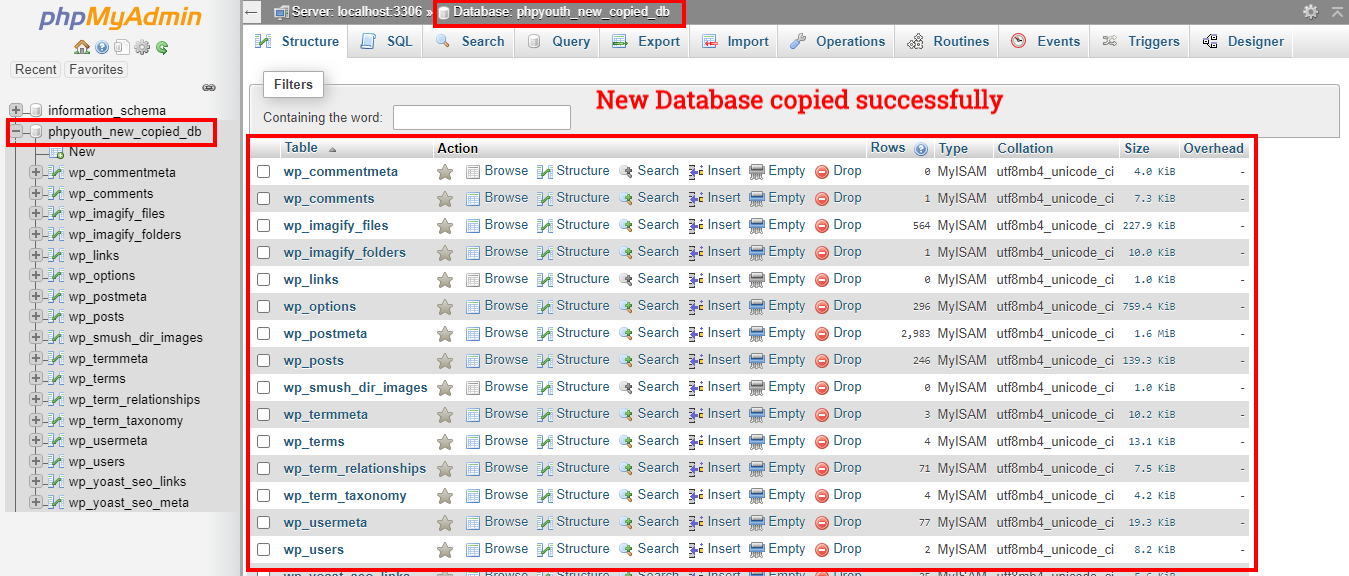The image size is (1349, 576).
Task: Tick the wp_term_relationships row checkbox
Action: [x=264, y=469]
